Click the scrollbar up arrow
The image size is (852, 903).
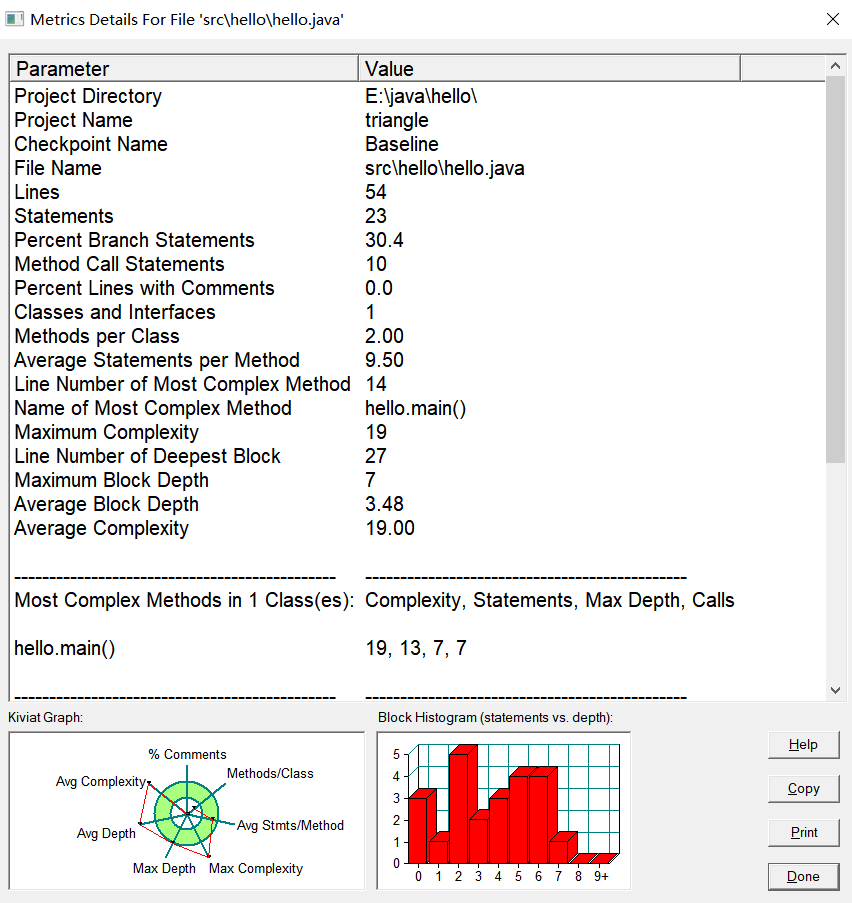pyautogui.click(x=835, y=66)
